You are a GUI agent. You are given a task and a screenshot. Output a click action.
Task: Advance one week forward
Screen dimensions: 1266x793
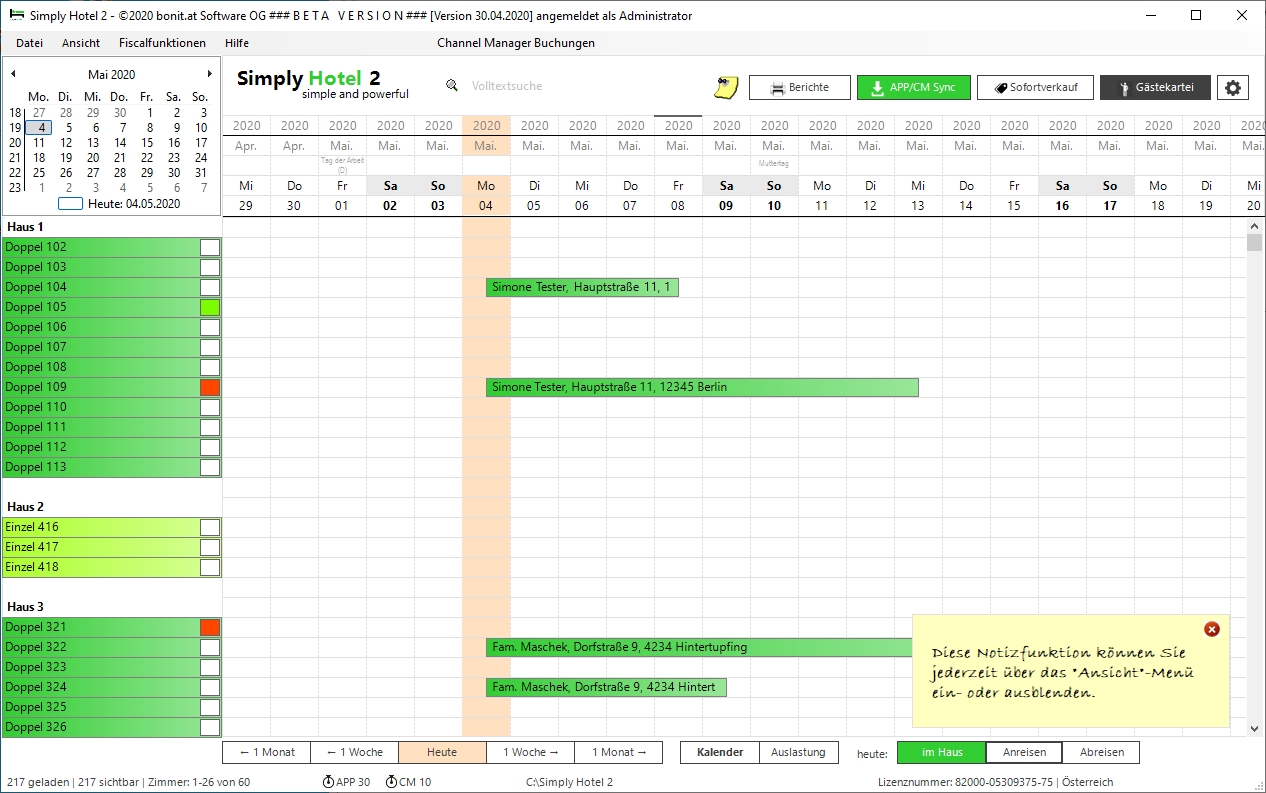(531, 752)
